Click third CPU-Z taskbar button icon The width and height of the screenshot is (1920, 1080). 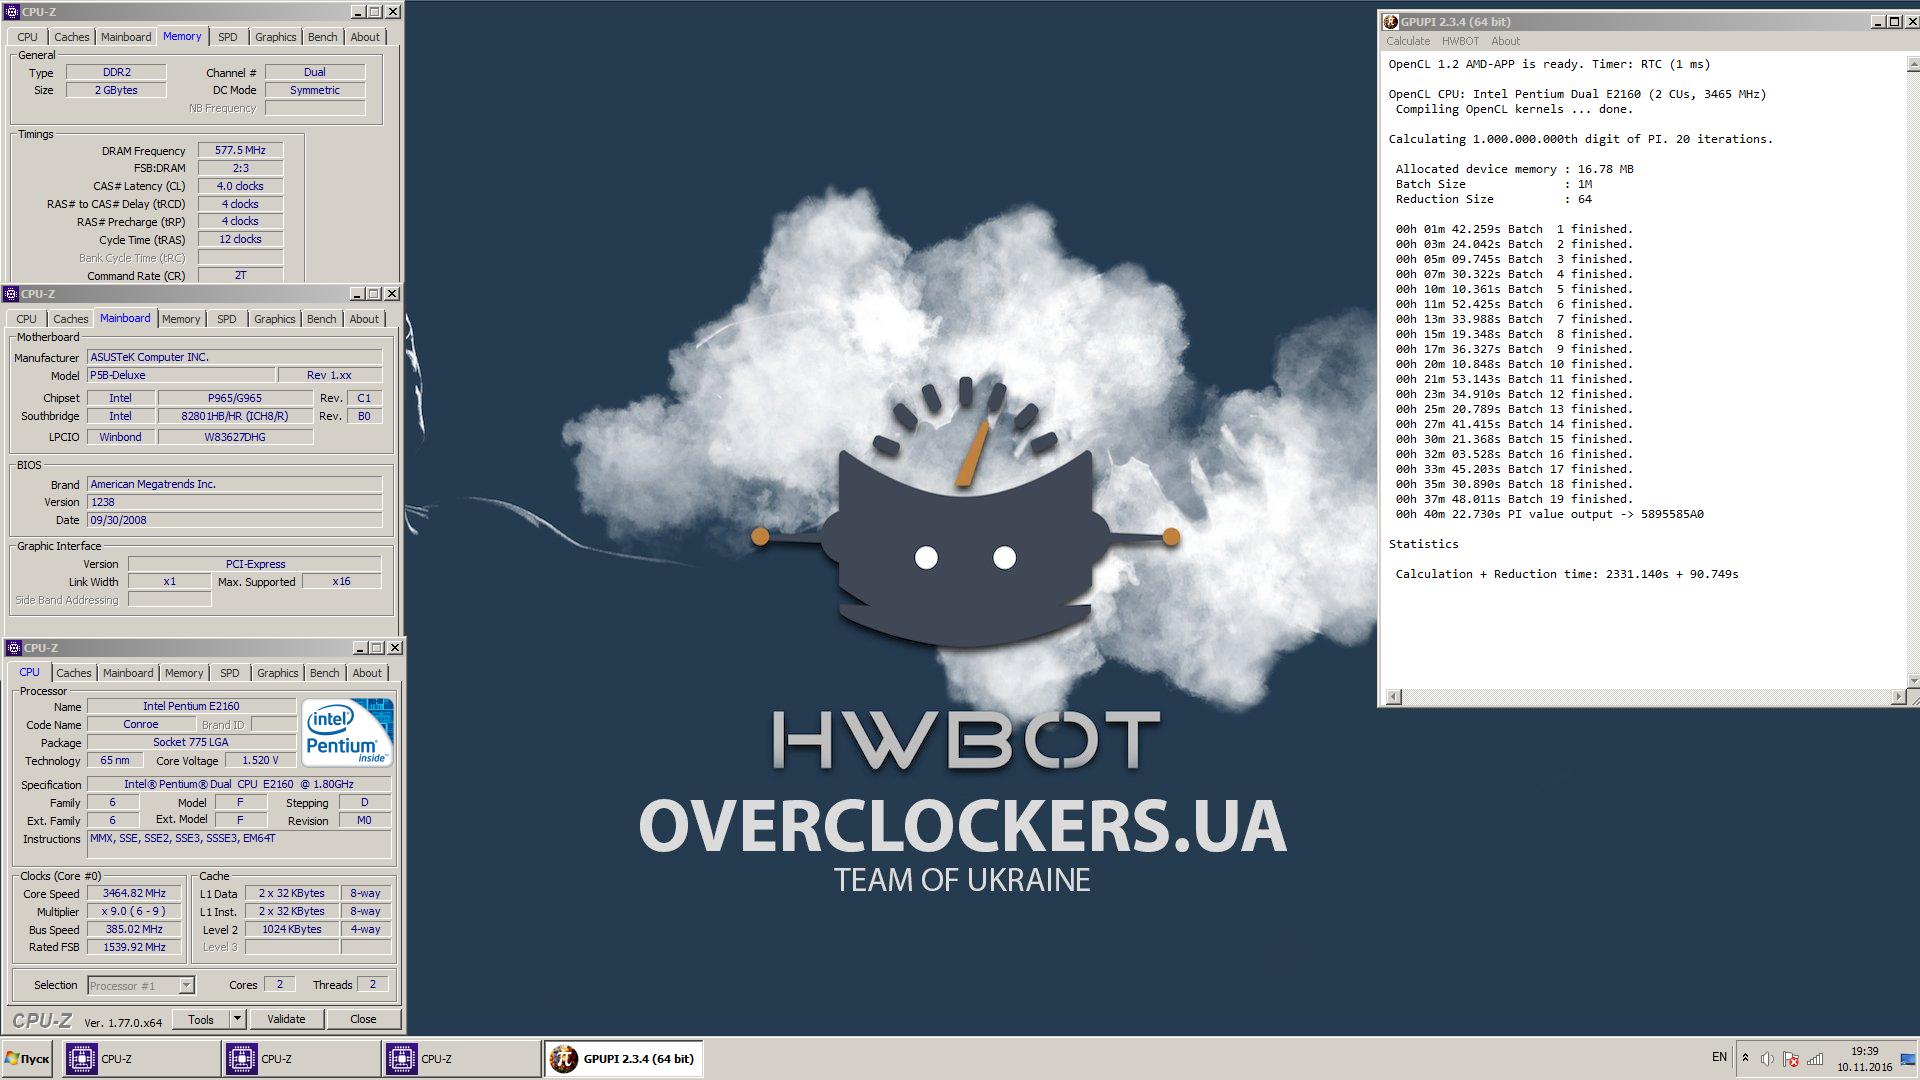tap(401, 1058)
